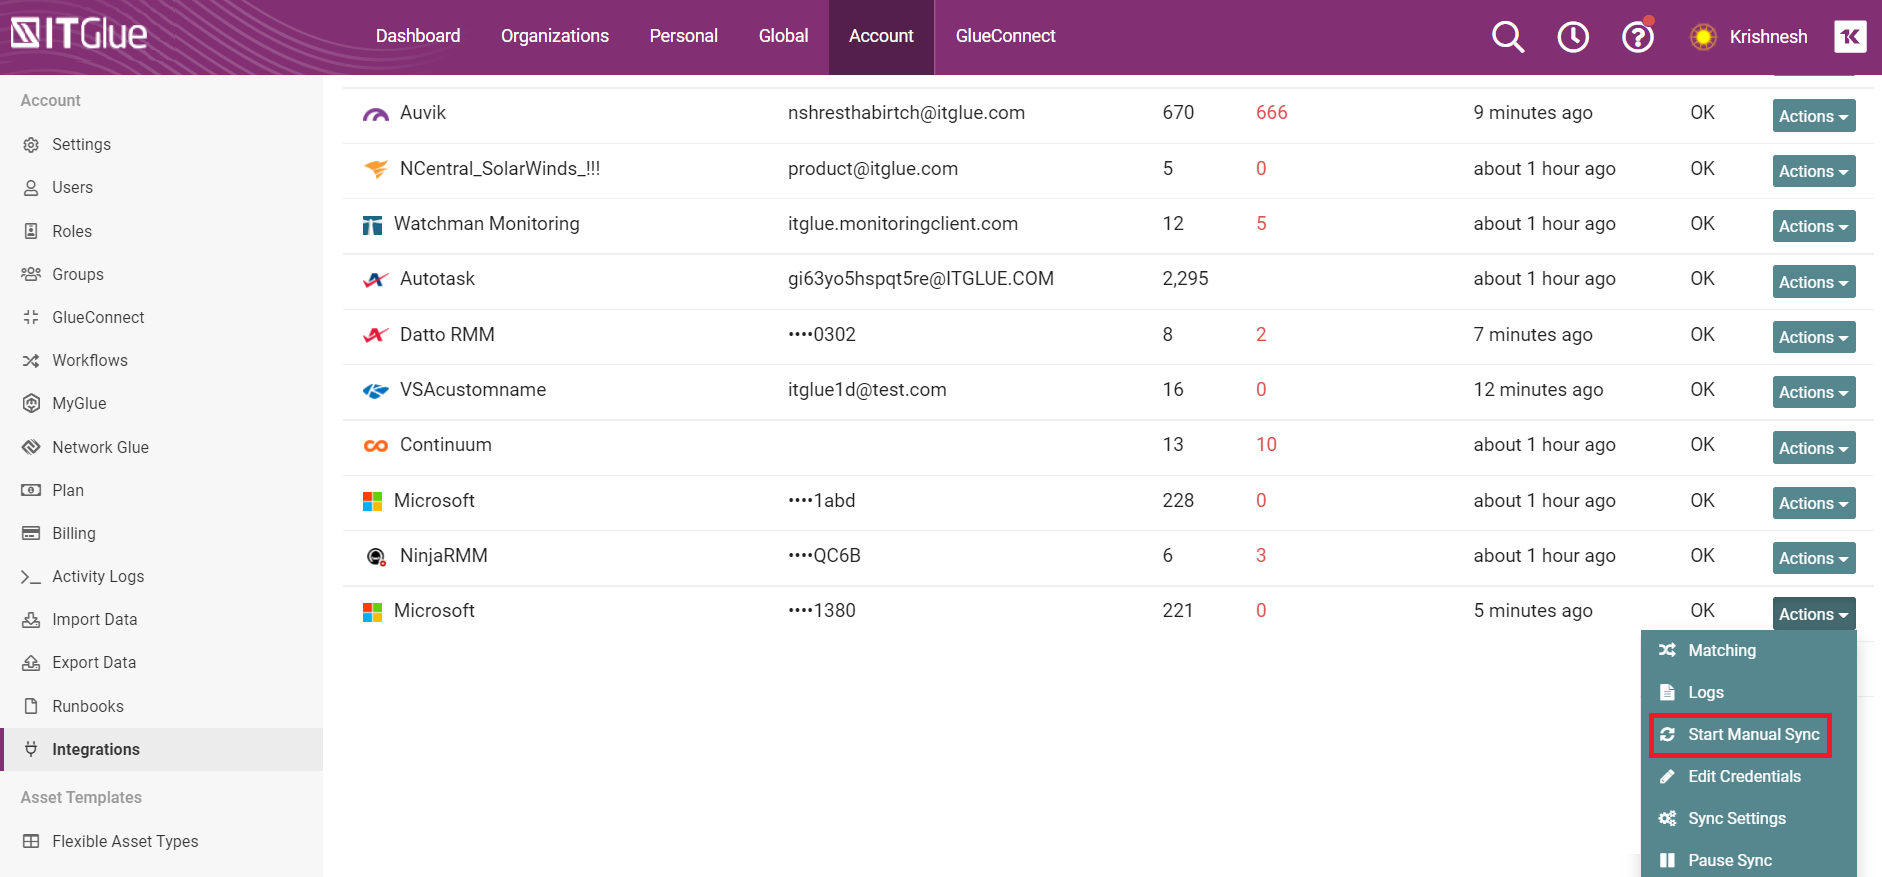Open Flexible Asset Types in sidebar

tap(125, 841)
